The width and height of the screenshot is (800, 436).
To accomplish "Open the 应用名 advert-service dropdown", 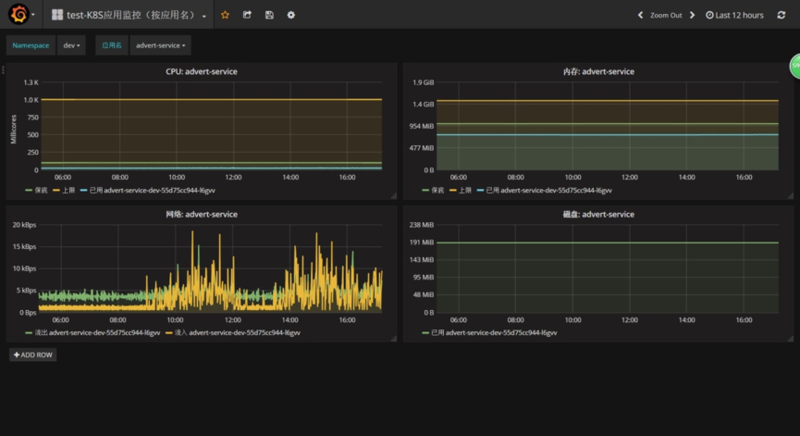I will (x=161, y=45).
